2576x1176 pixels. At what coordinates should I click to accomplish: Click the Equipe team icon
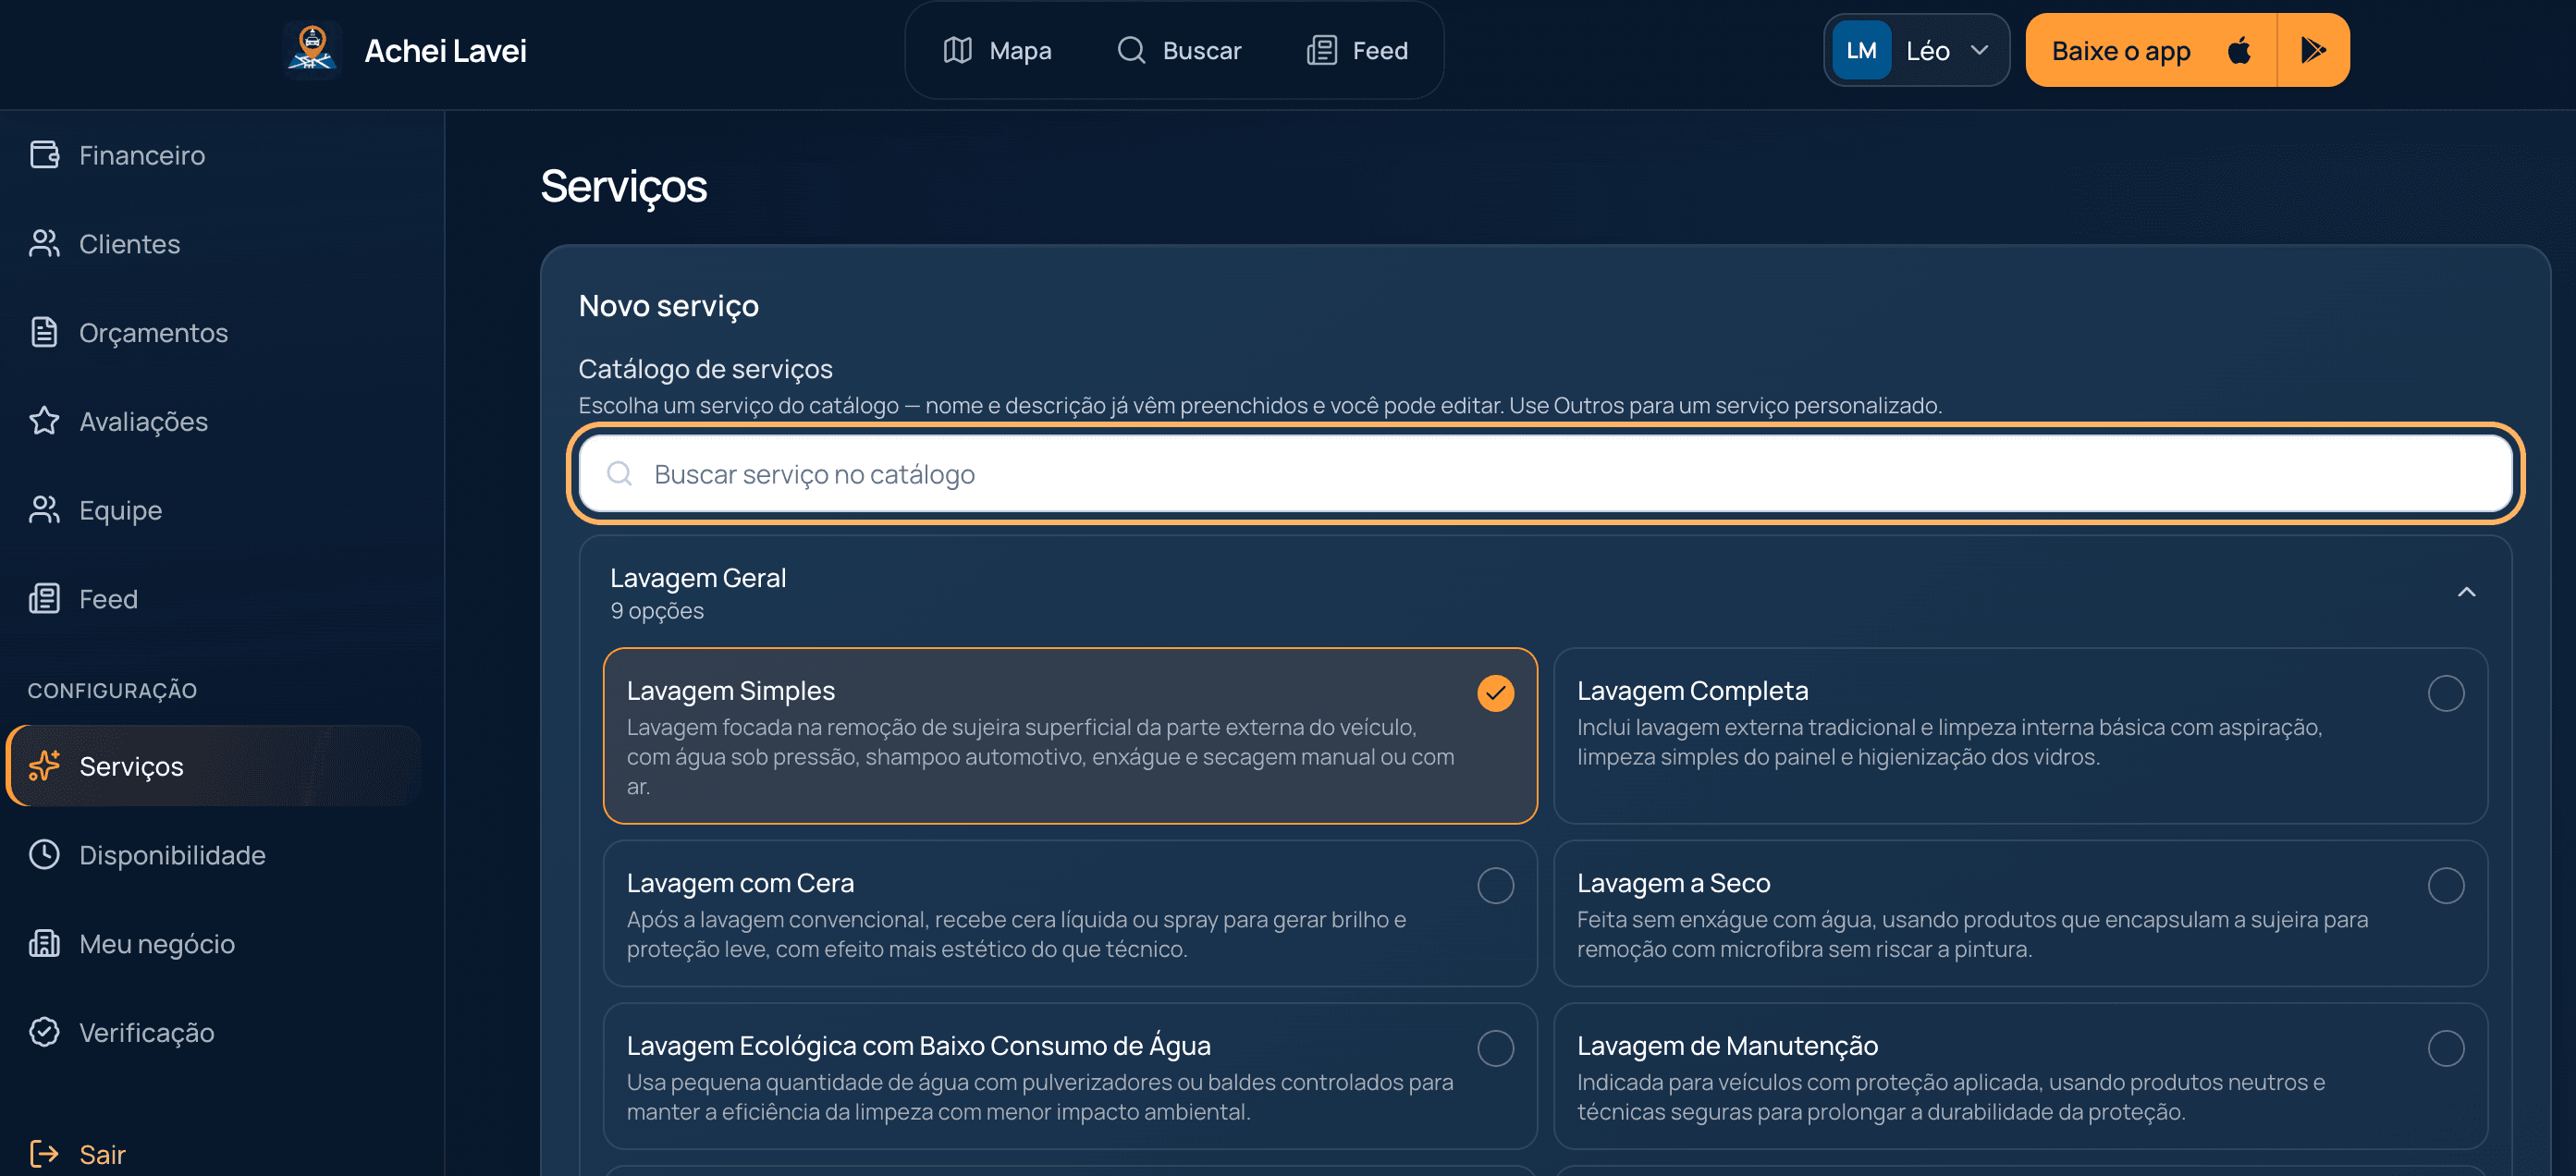tap(44, 510)
